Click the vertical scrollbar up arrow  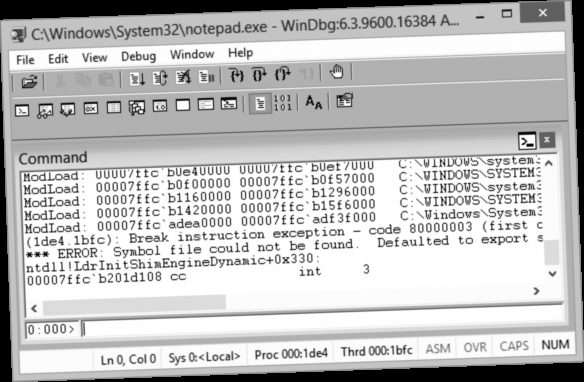pos(549,163)
